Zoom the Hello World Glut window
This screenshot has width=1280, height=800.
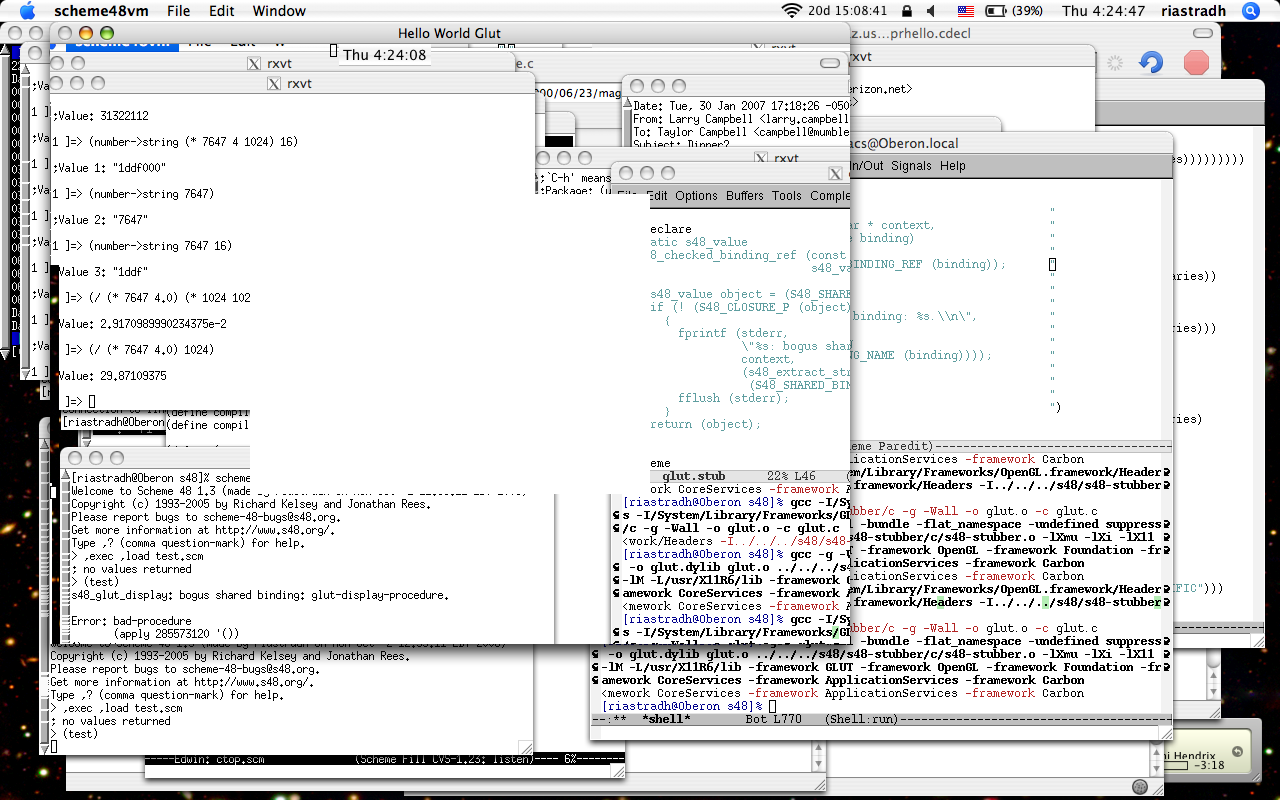click(106, 34)
